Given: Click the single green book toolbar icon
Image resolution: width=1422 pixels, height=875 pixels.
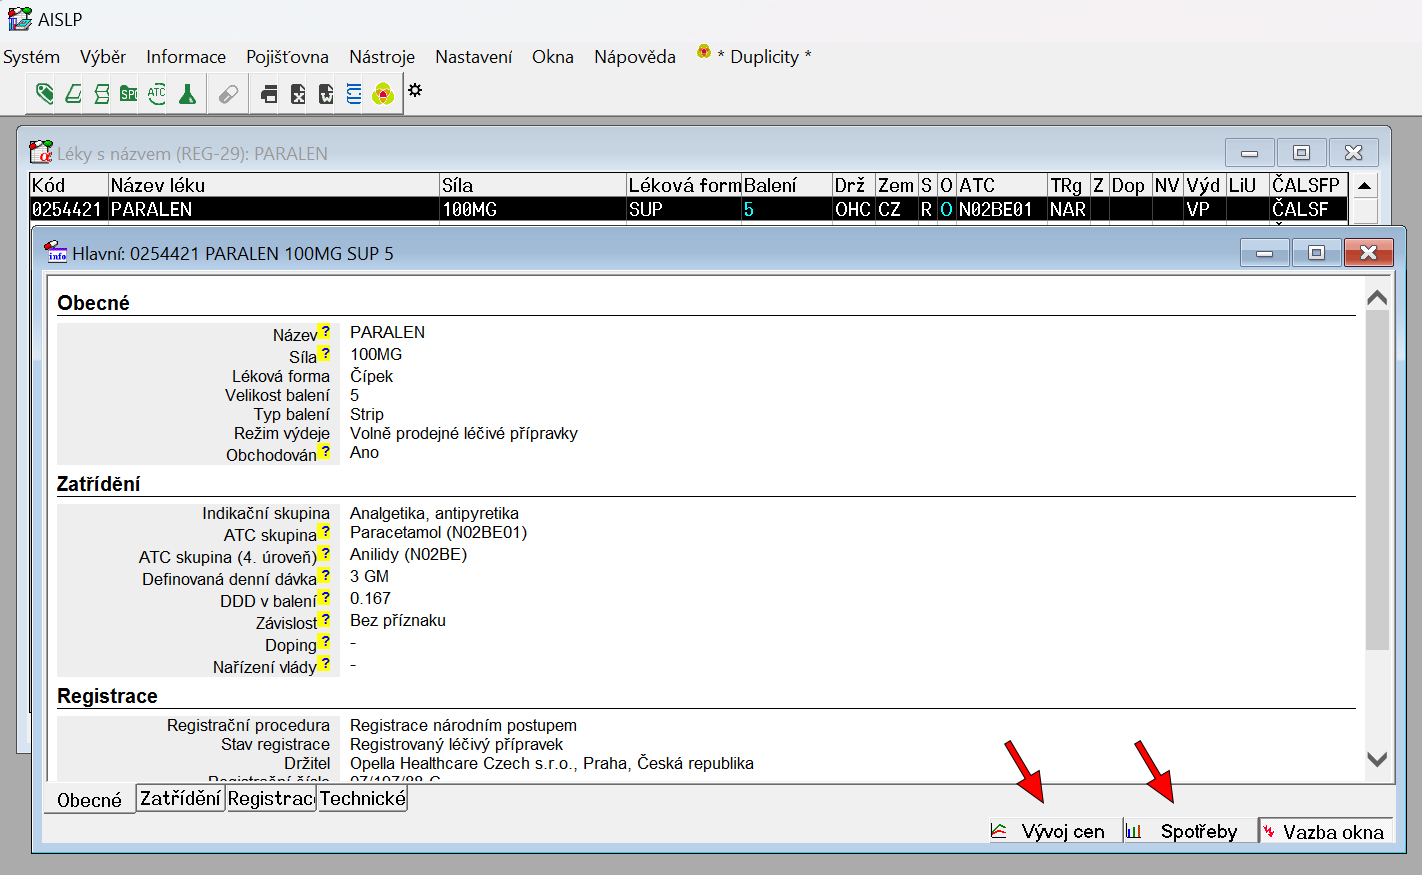Looking at the screenshot, I should coord(73,94).
